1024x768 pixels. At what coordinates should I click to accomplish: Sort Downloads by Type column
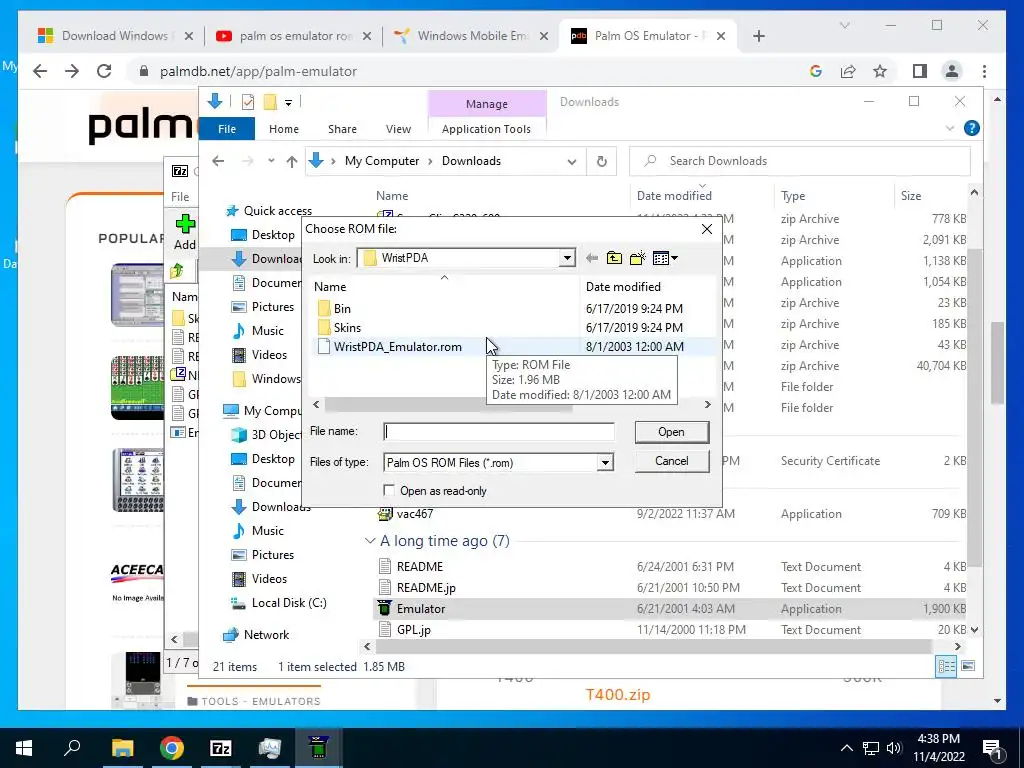793,195
